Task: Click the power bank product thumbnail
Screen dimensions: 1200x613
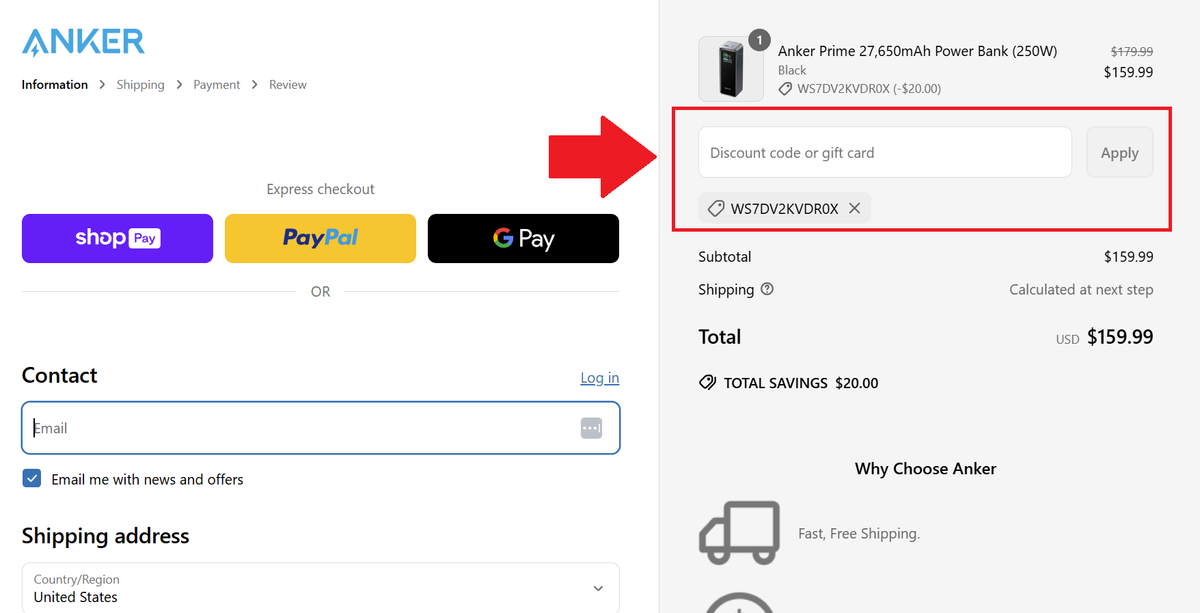Action: click(x=731, y=68)
